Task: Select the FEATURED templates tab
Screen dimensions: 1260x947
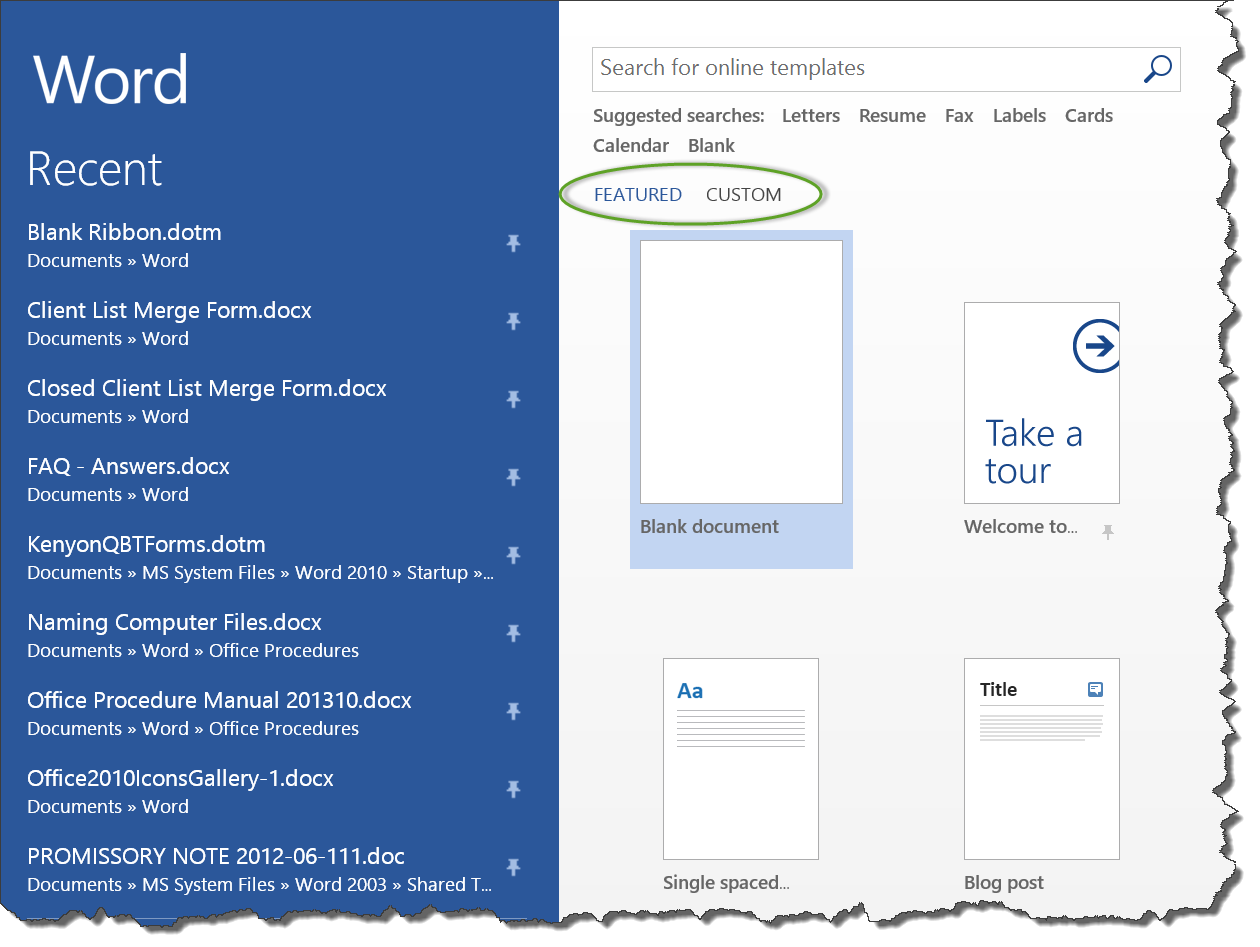Action: pos(638,195)
